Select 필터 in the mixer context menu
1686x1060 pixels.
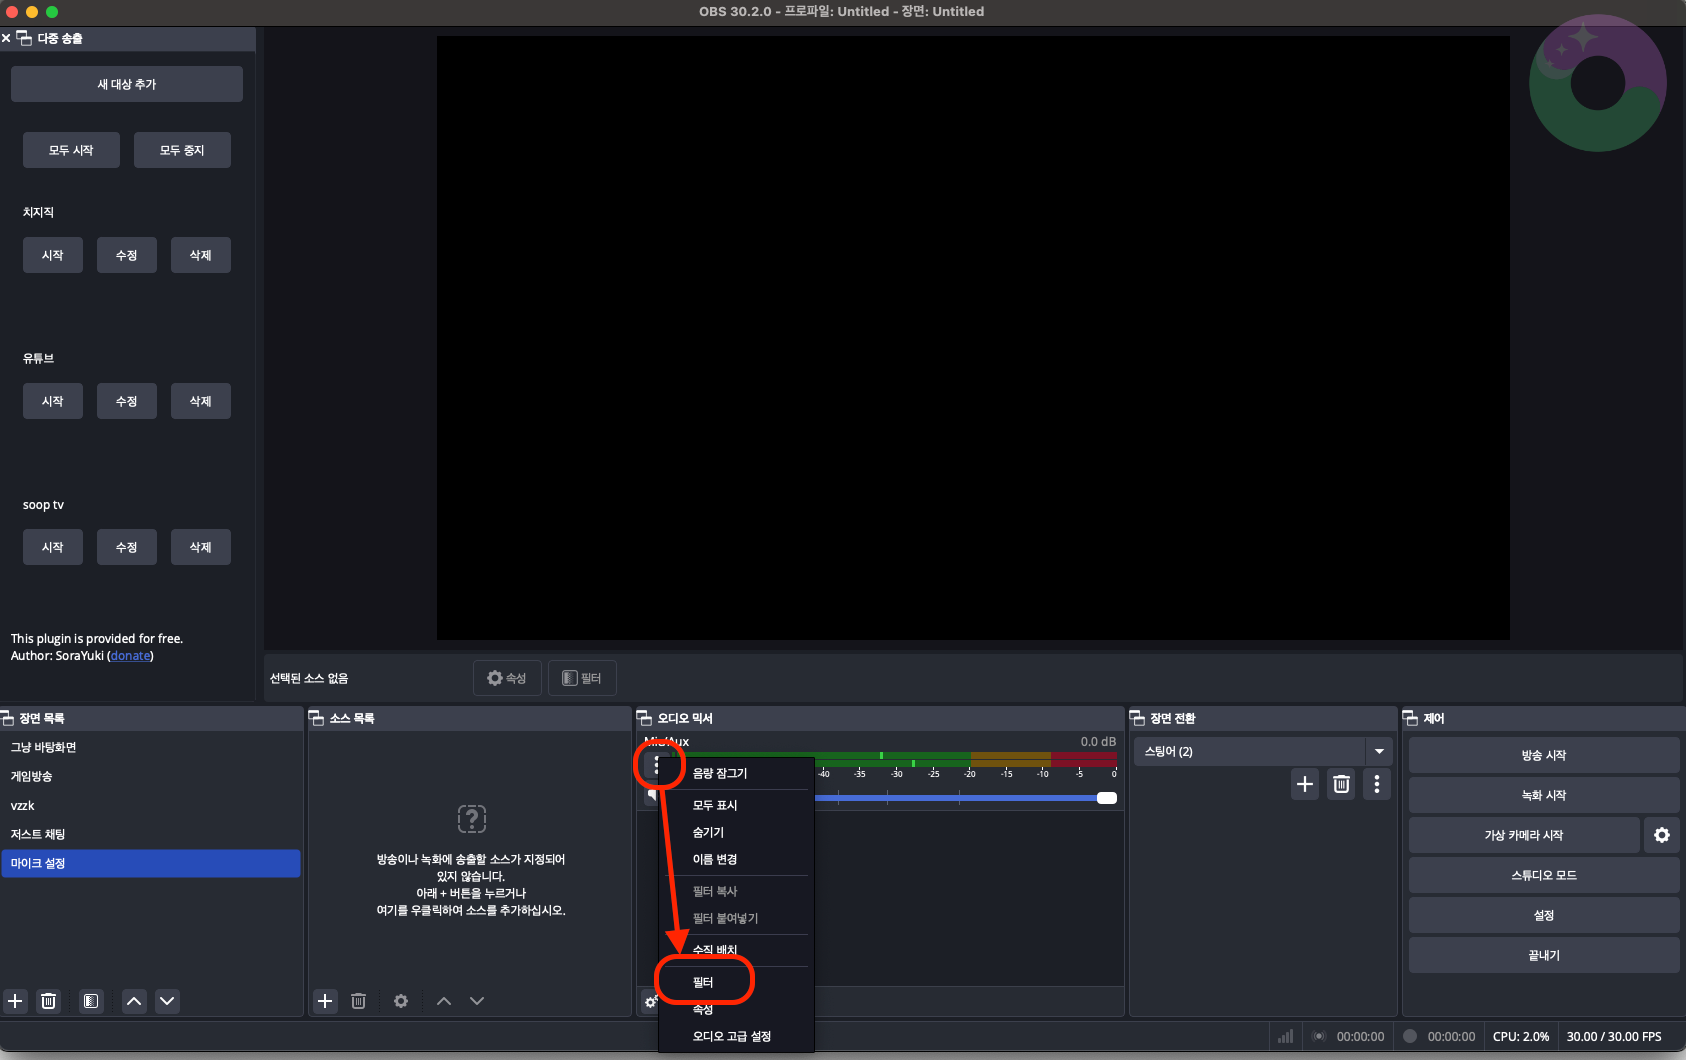coord(736,982)
